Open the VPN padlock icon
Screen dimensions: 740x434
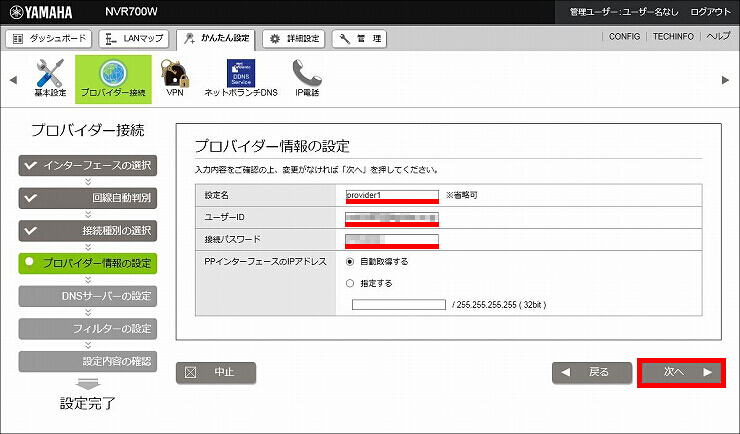tap(175, 78)
